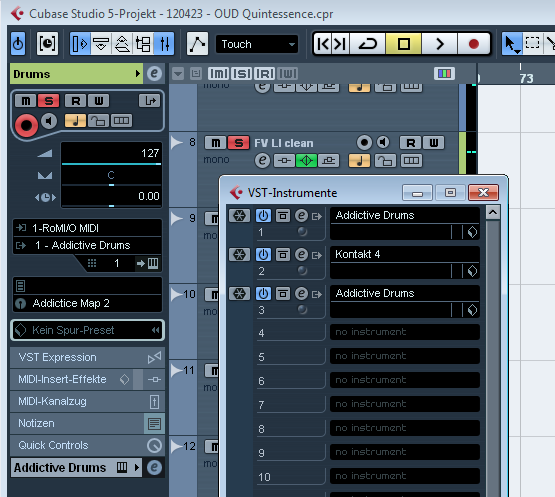
Task: Open the Drums track name menu
Action: [76, 74]
